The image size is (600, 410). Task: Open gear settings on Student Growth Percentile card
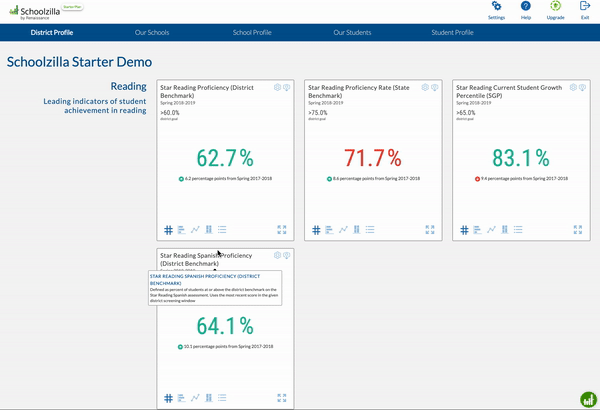[573, 87]
